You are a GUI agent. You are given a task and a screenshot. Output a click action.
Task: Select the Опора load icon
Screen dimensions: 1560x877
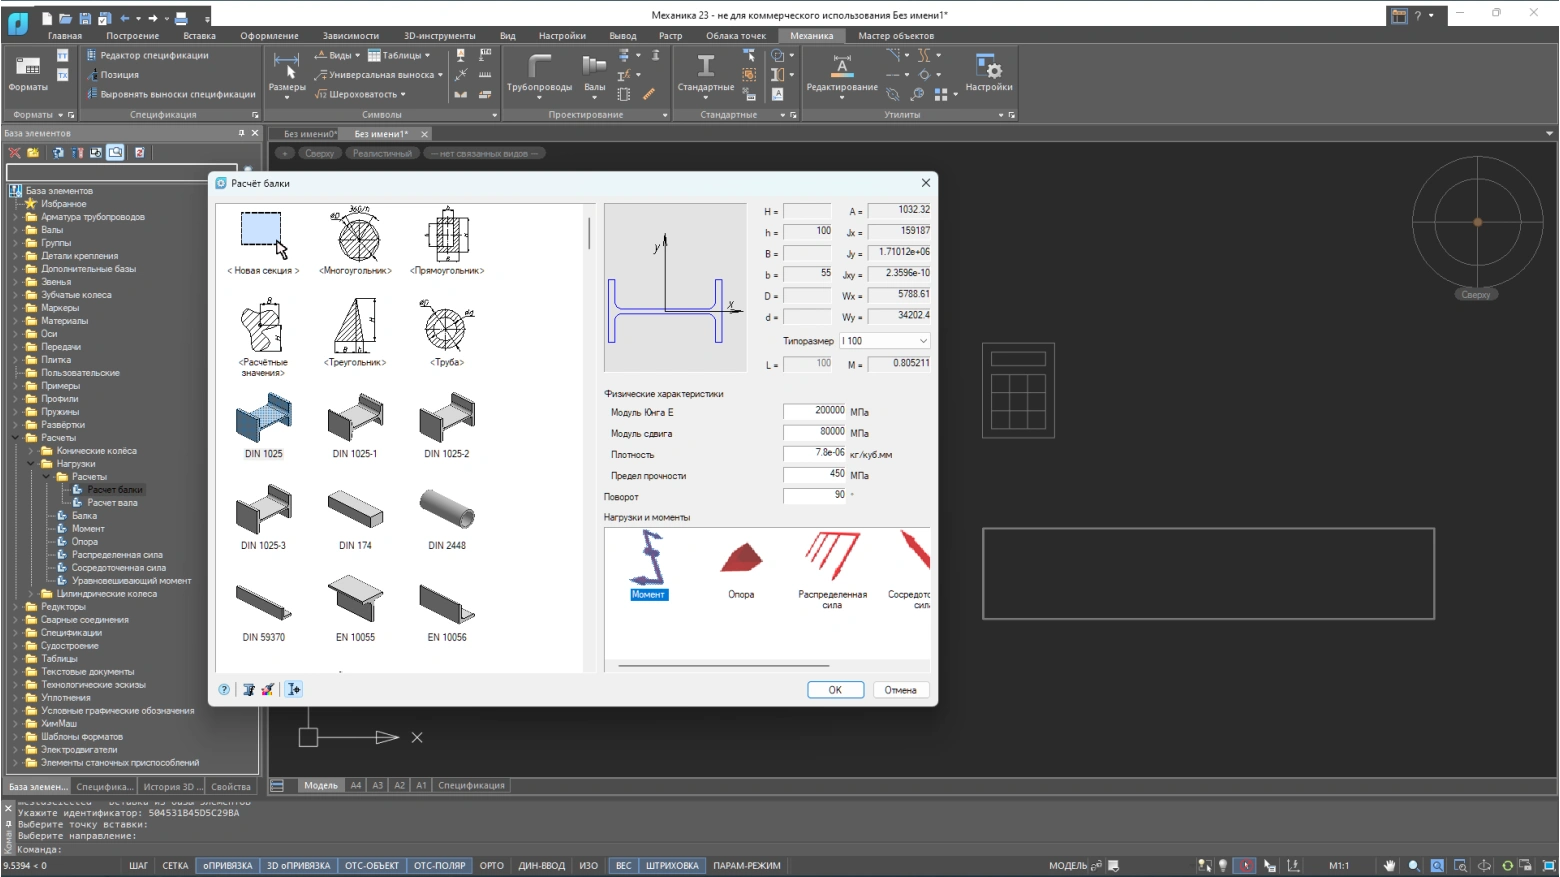coord(741,559)
